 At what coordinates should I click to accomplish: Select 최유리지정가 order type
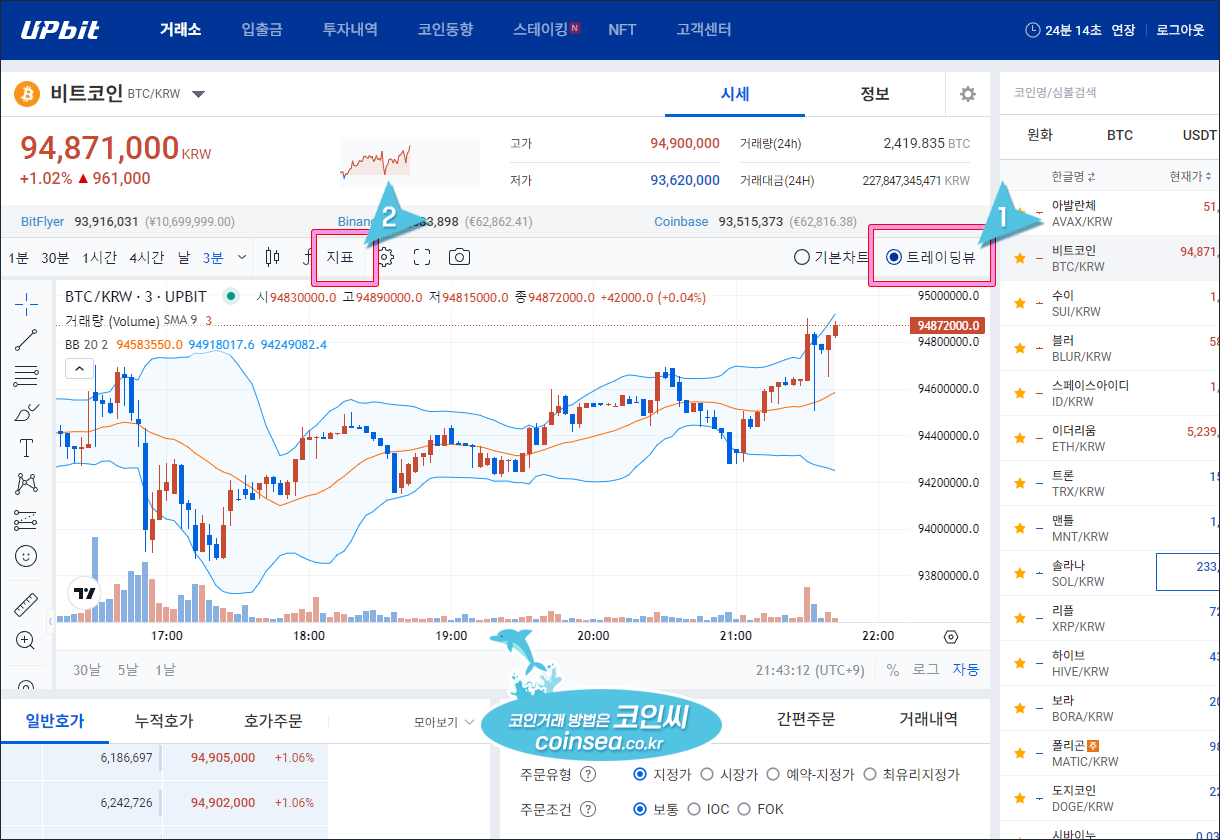869,774
